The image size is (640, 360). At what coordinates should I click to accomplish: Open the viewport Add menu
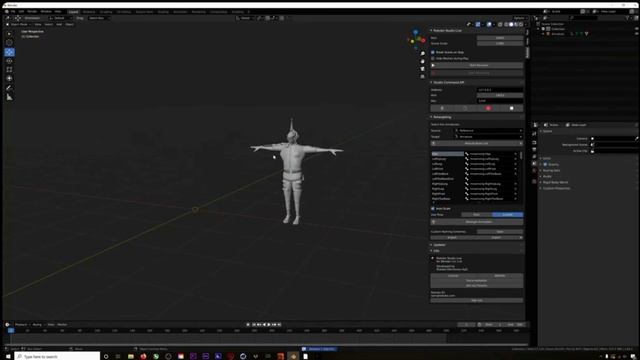click(x=59, y=24)
